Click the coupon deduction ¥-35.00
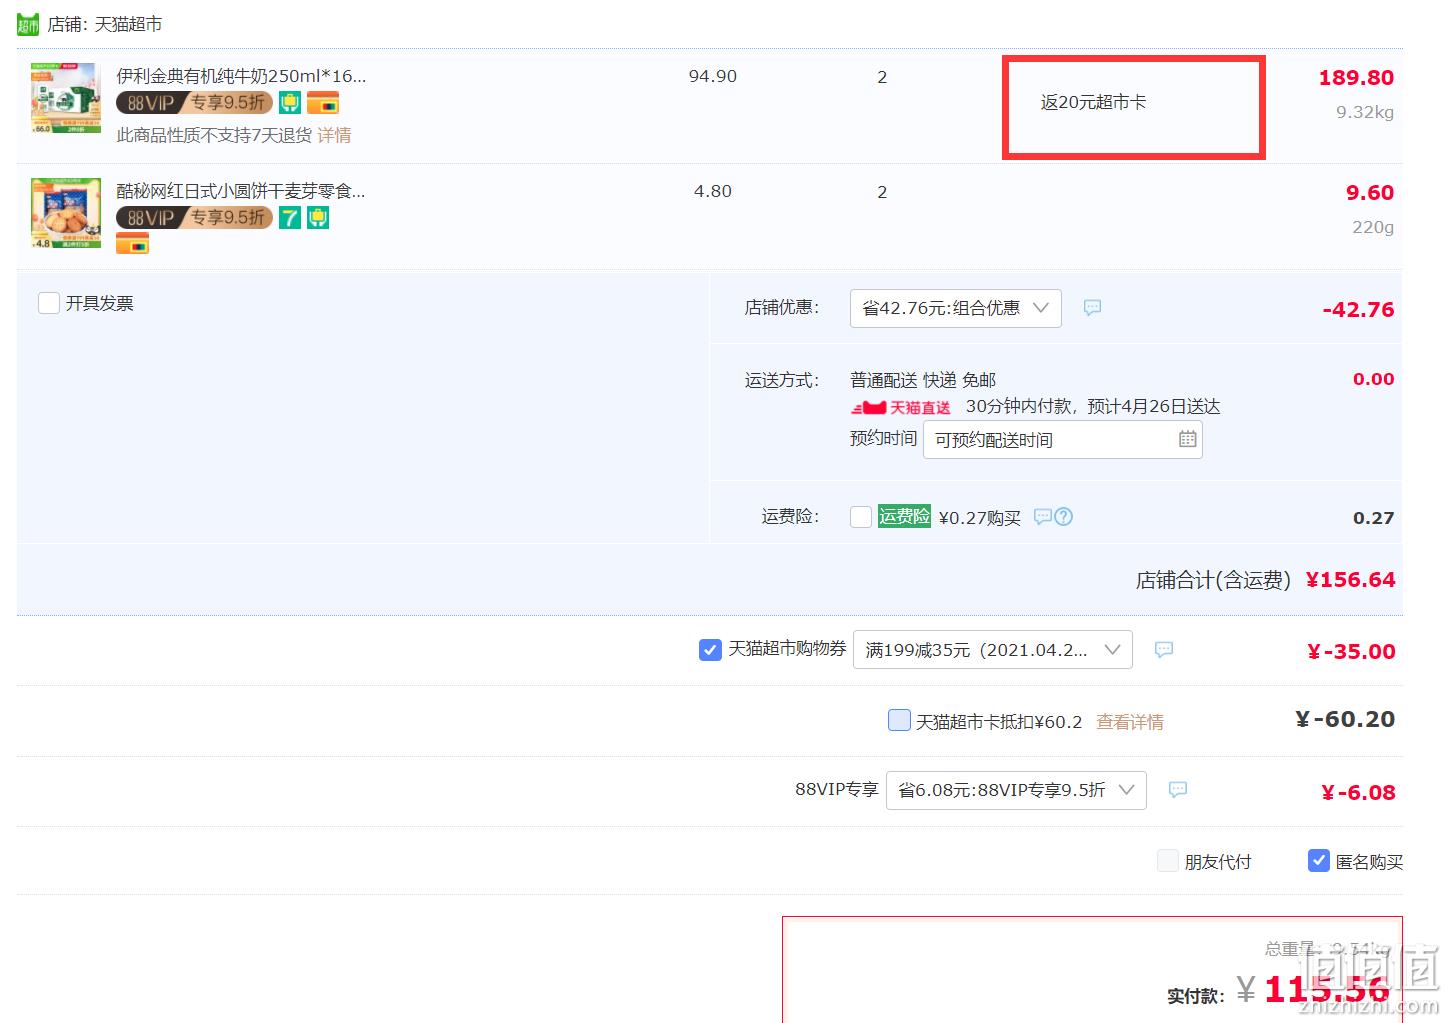Screen dimensions: 1448x1023 pos(1351,652)
